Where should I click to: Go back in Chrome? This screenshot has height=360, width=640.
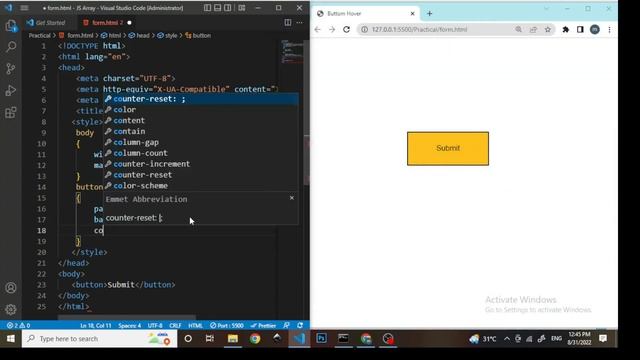click(318, 29)
